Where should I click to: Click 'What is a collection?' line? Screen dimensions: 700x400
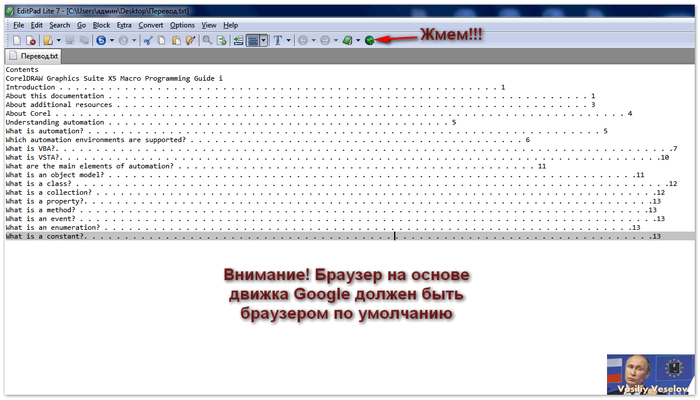click(335, 192)
